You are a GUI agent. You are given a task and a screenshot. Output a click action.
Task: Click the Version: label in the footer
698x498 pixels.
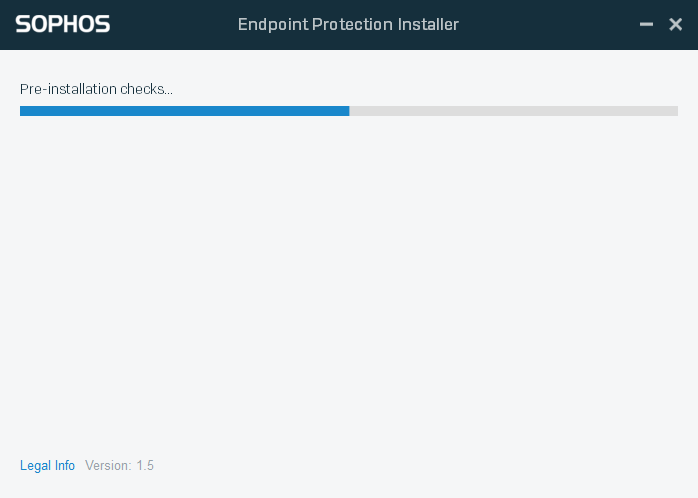pyautogui.click(x=108, y=466)
